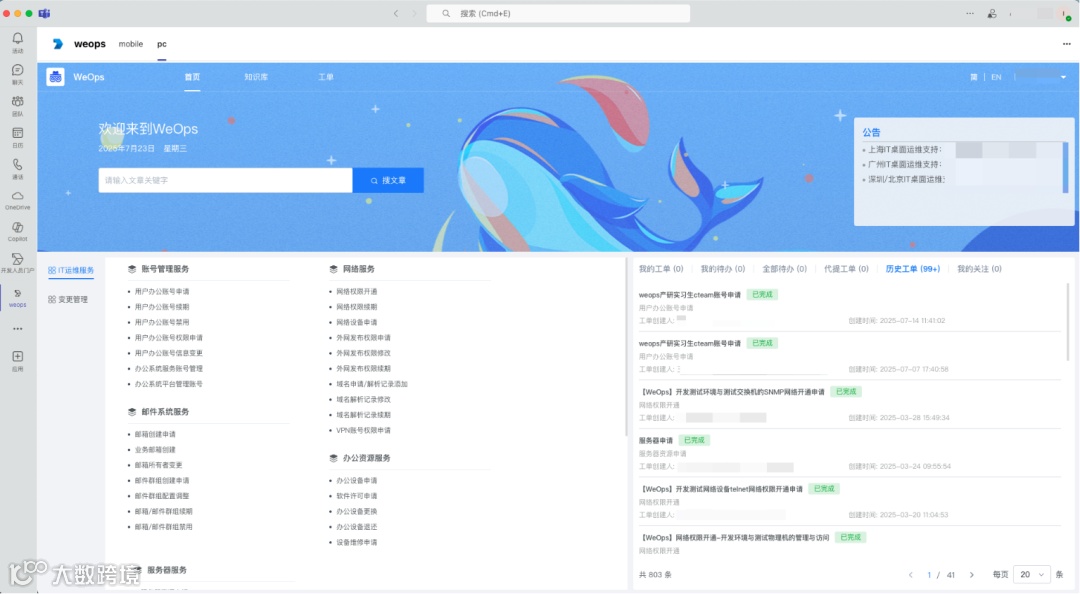Switch language to EN
Screen dimensions: 1080x594
pyautogui.click(x=996, y=77)
